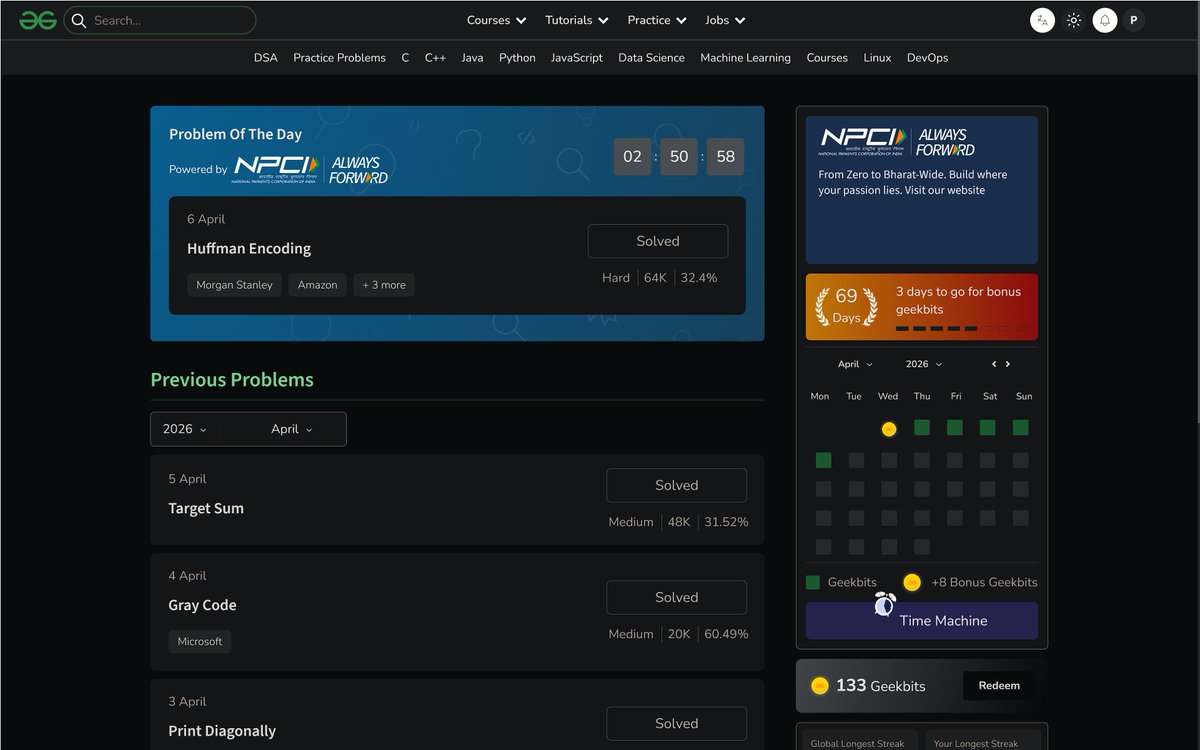Open the profile avatar P
This screenshot has height=750, width=1200.
click(x=1133, y=20)
